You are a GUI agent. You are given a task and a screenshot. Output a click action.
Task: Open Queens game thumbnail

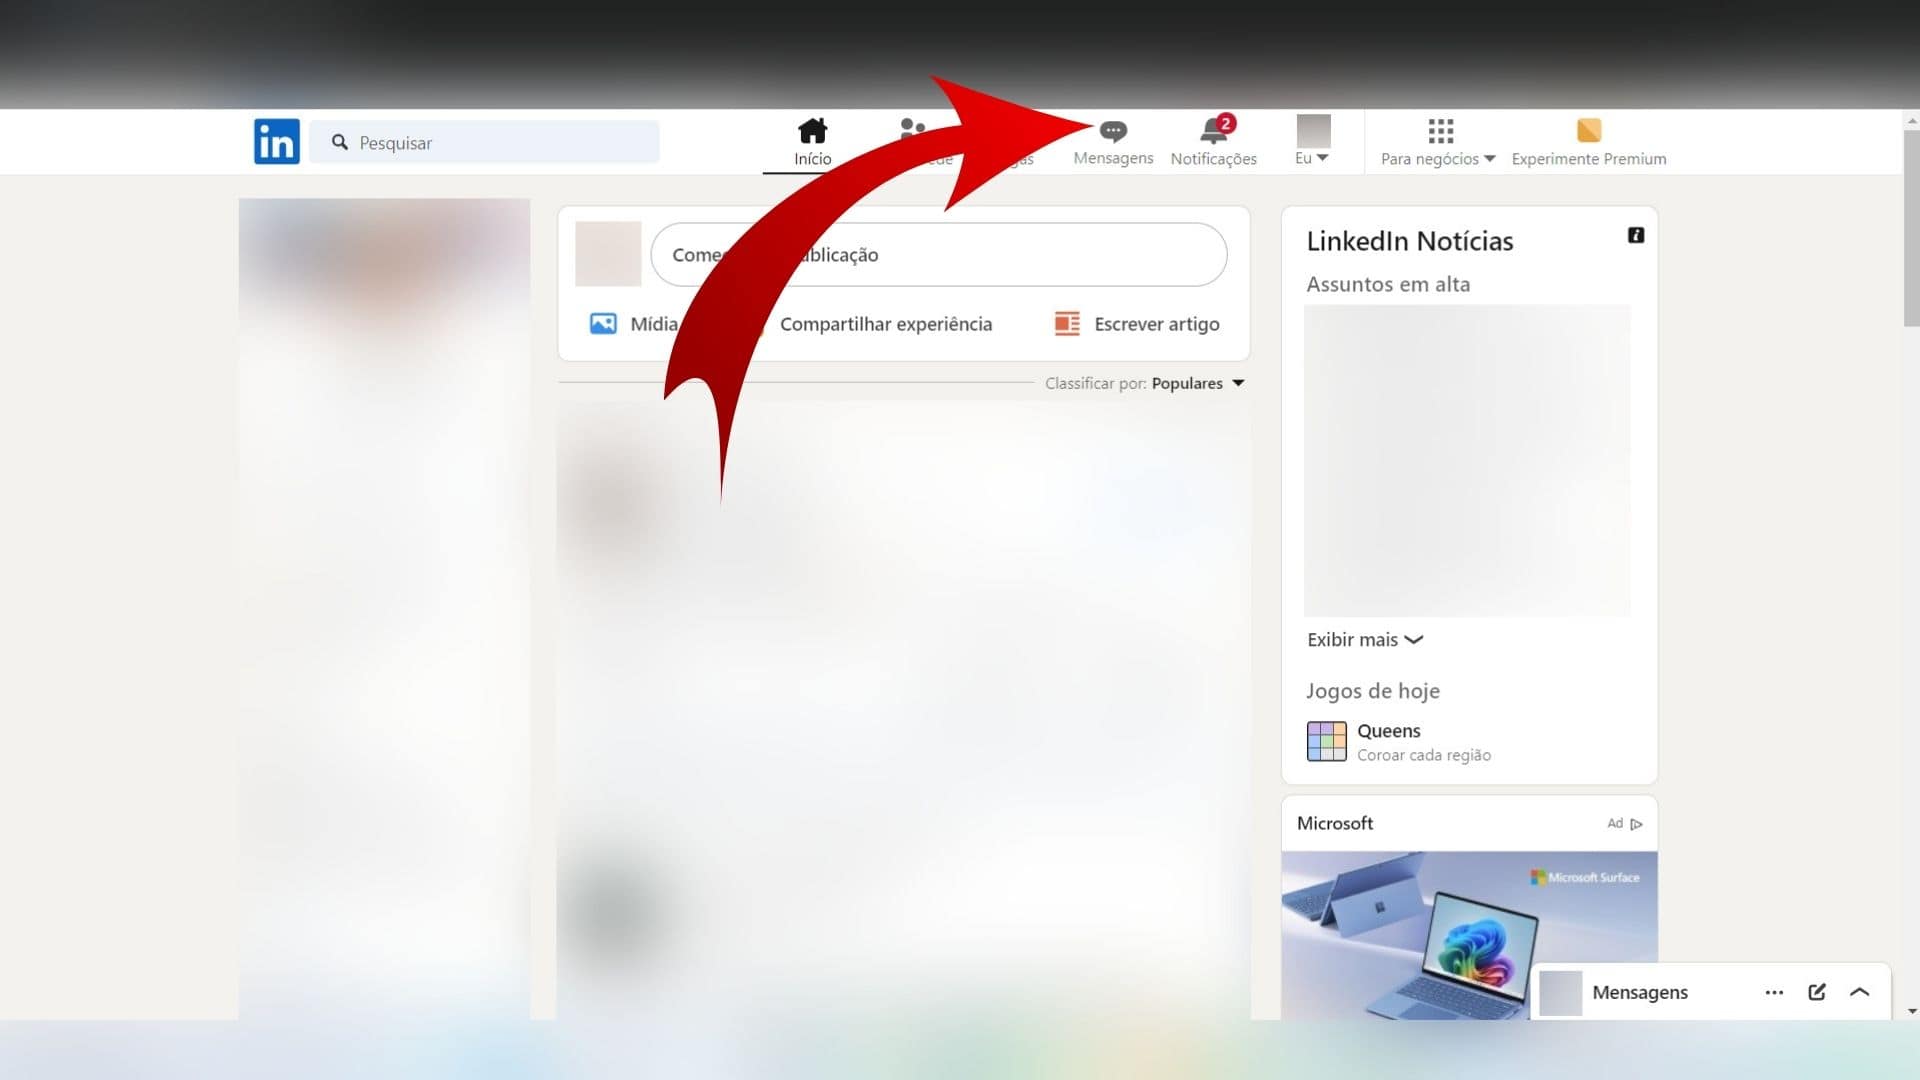click(1327, 741)
